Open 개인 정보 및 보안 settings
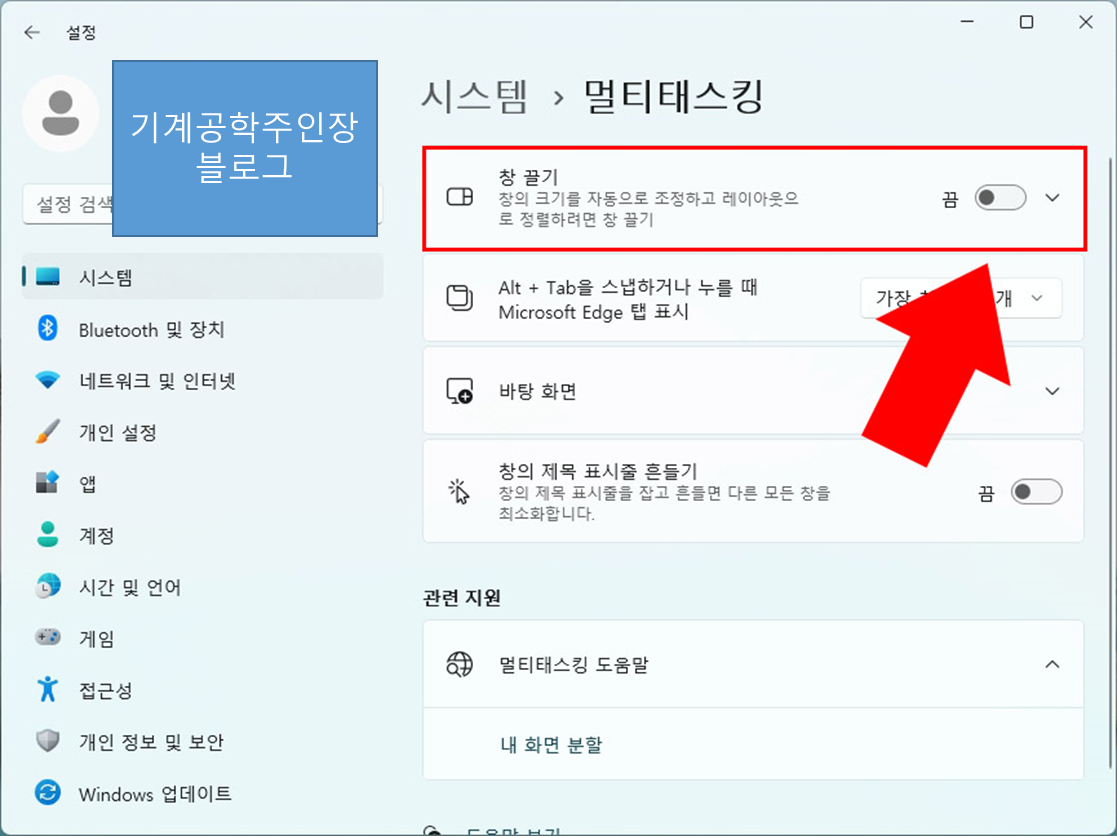 pos(203,741)
